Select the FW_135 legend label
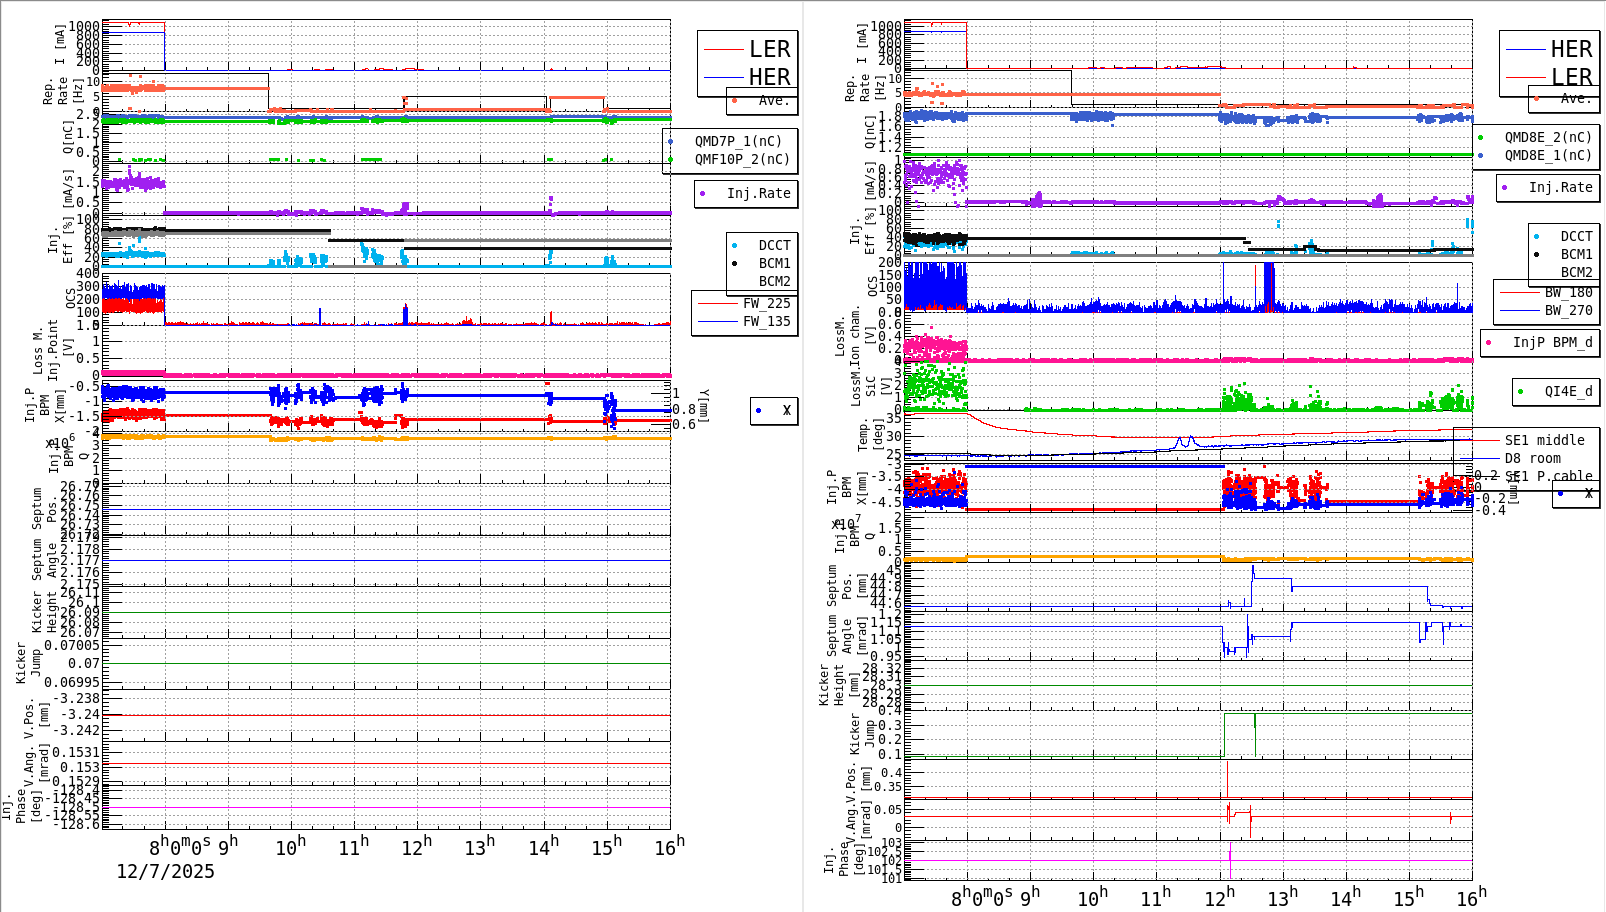The height and width of the screenshot is (912, 1606). click(767, 321)
